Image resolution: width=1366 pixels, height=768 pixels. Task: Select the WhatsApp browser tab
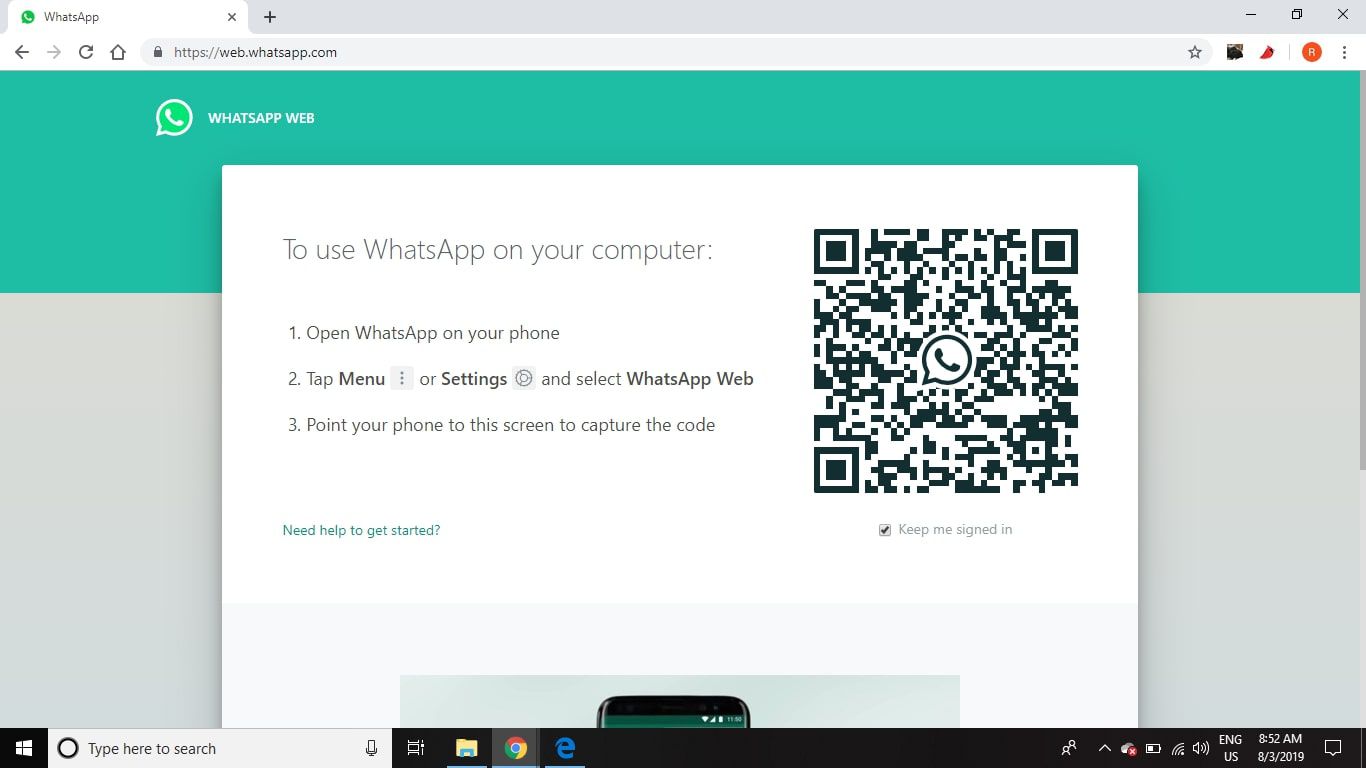[120, 17]
